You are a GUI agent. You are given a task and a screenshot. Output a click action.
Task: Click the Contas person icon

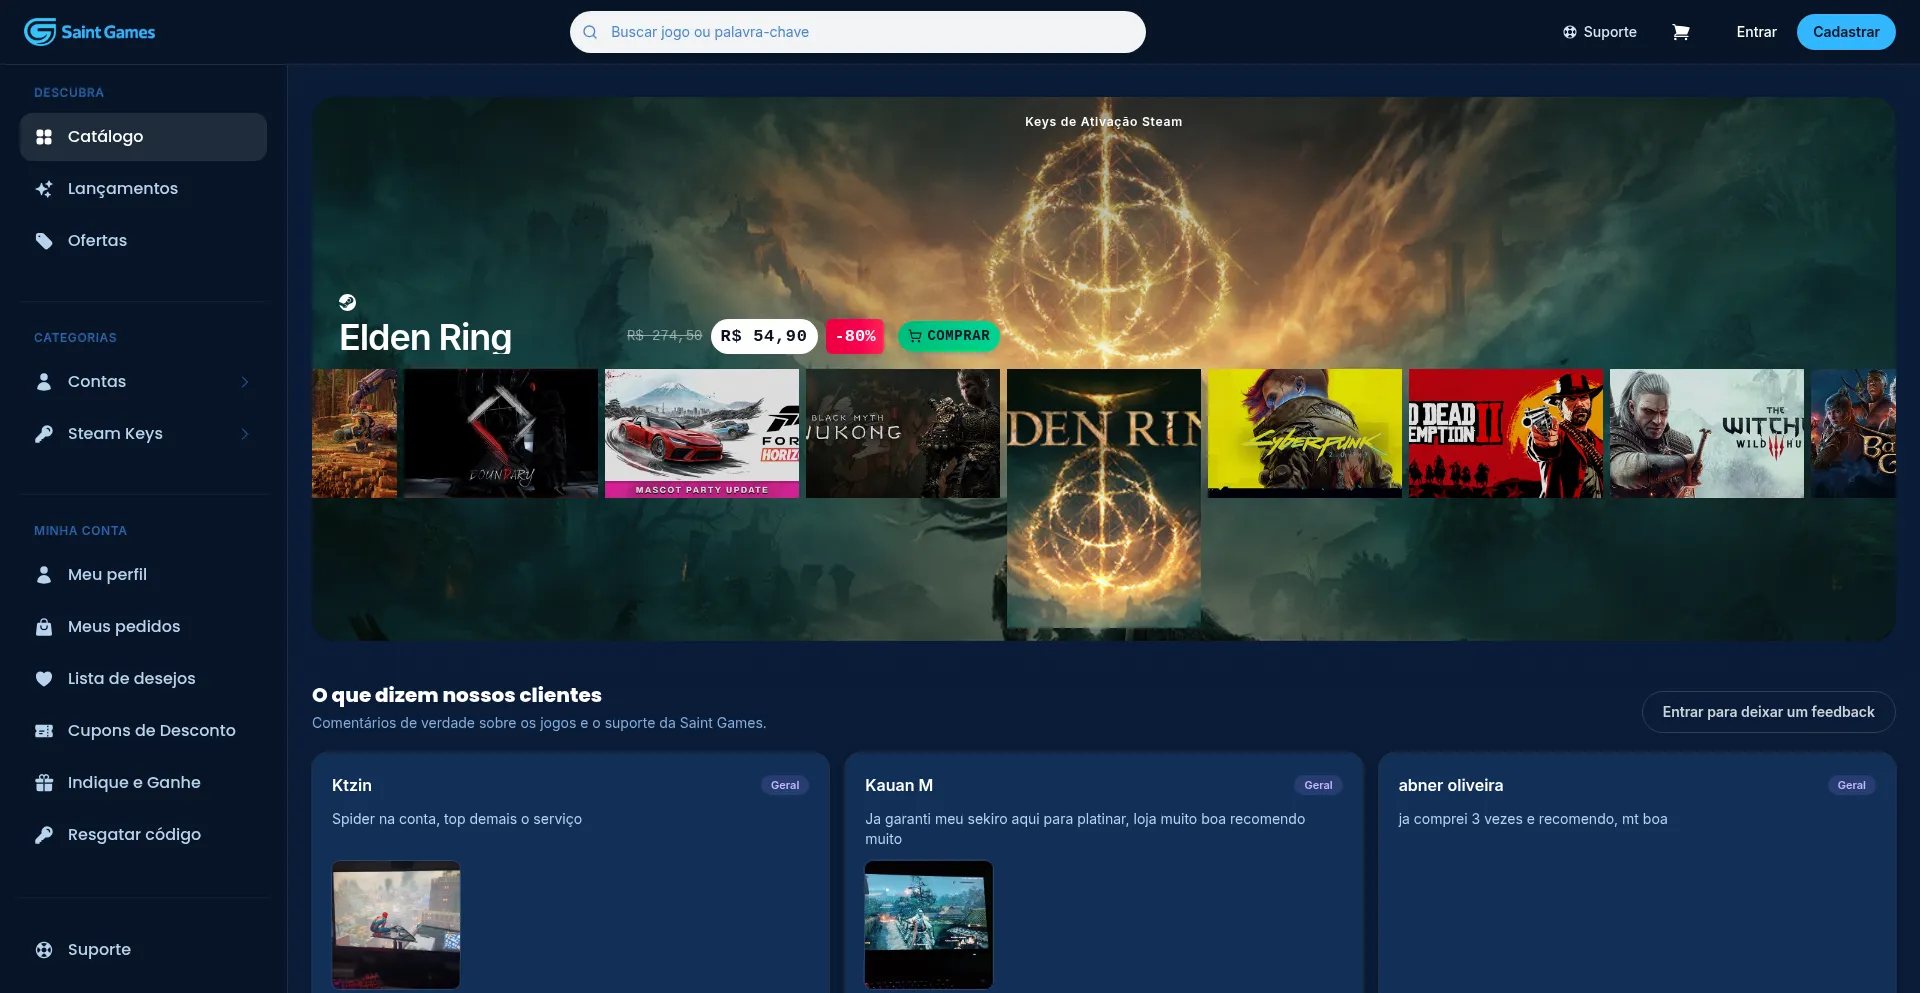coord(44,382)
